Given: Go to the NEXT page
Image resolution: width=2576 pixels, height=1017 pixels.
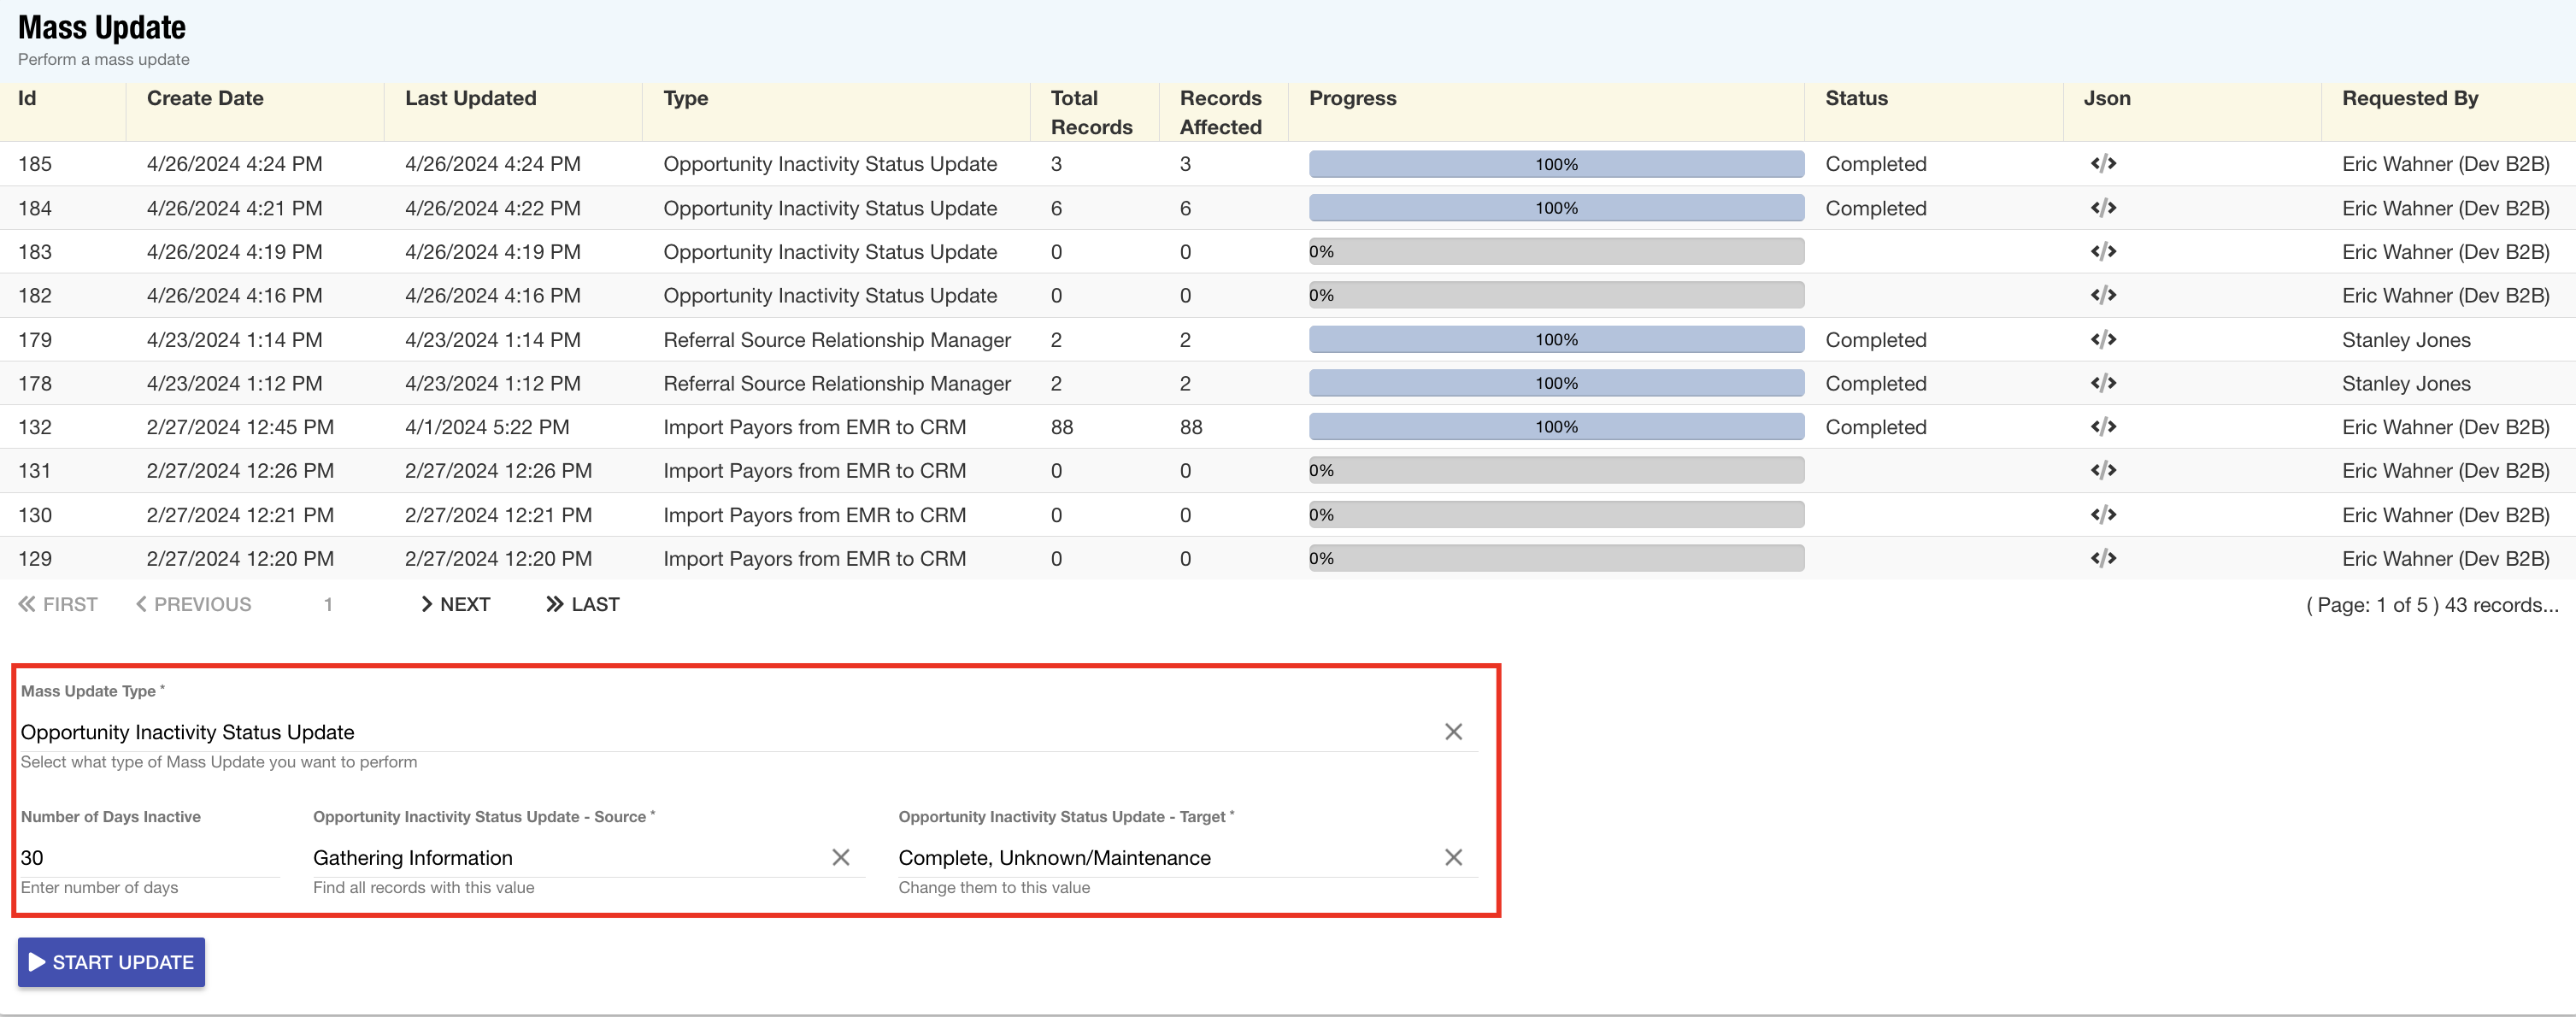Looking at the screenshot, I should 455,605.
